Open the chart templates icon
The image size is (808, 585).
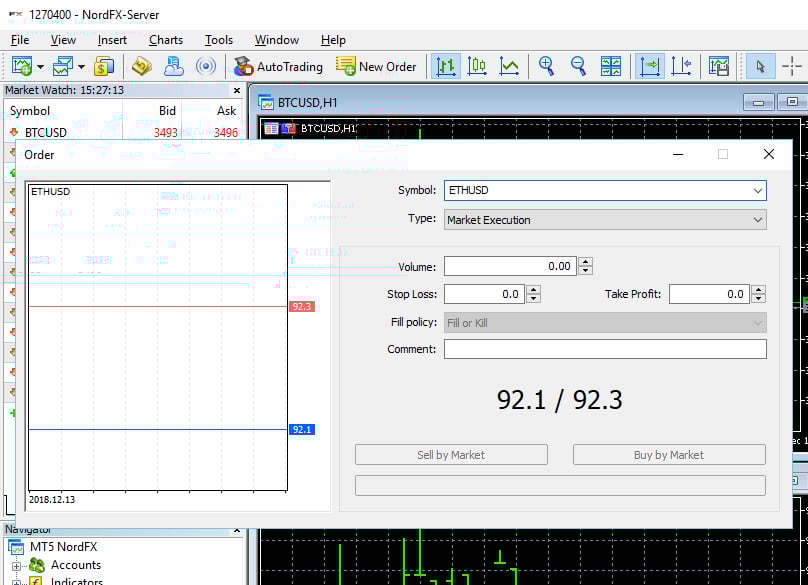pyautogui.click(x=719, y=66)
